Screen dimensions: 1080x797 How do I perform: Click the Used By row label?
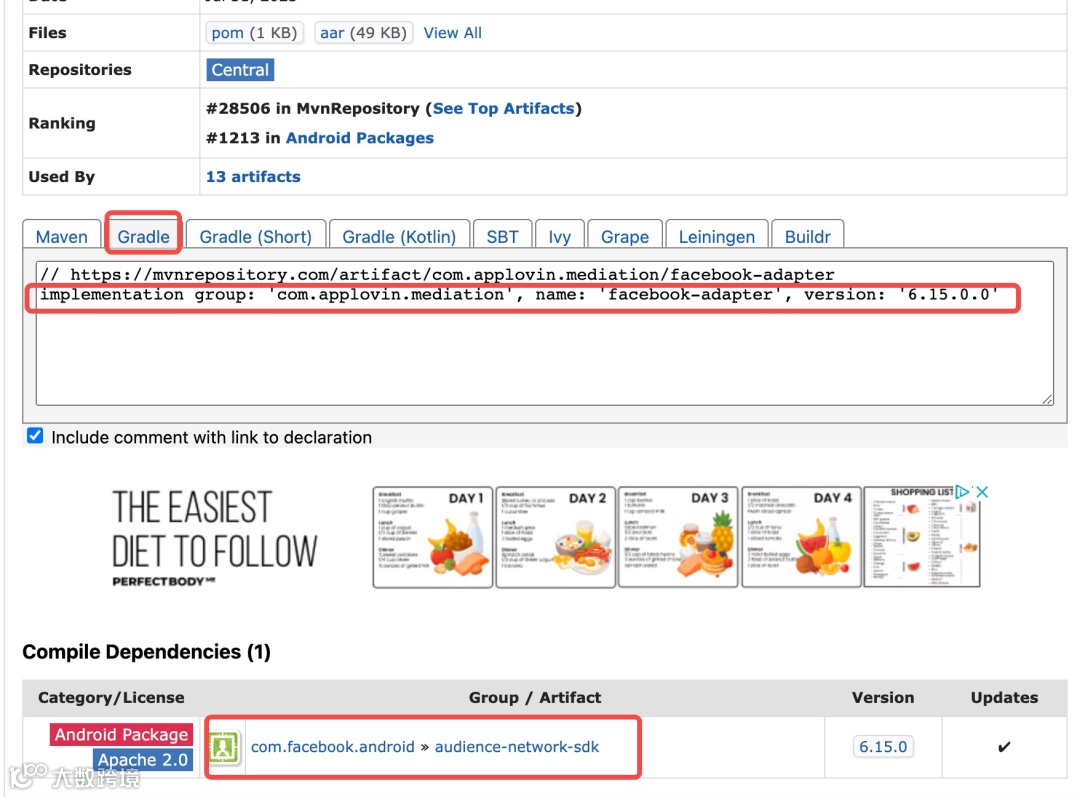pyautogui.click(x=61, y=176)
